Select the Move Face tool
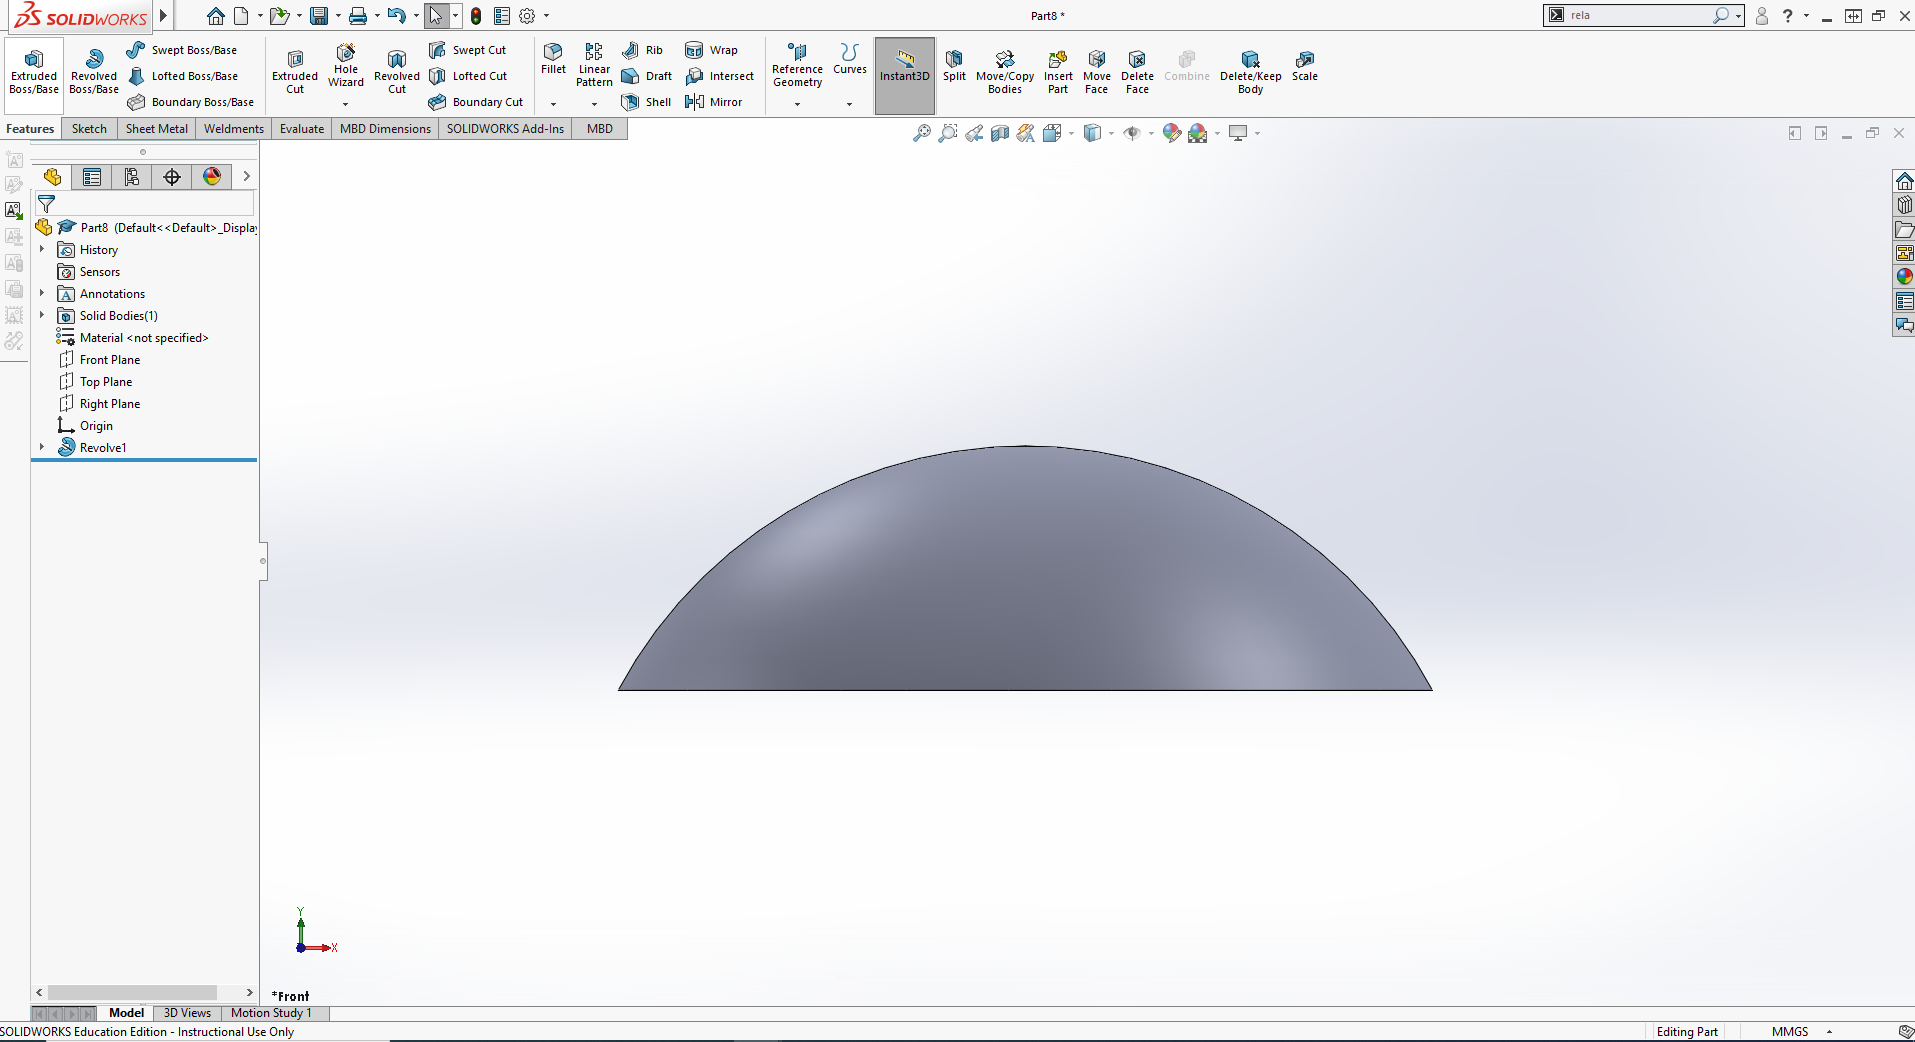Viewport: 1915px width, 1042px height. [x=1097, y=72]
